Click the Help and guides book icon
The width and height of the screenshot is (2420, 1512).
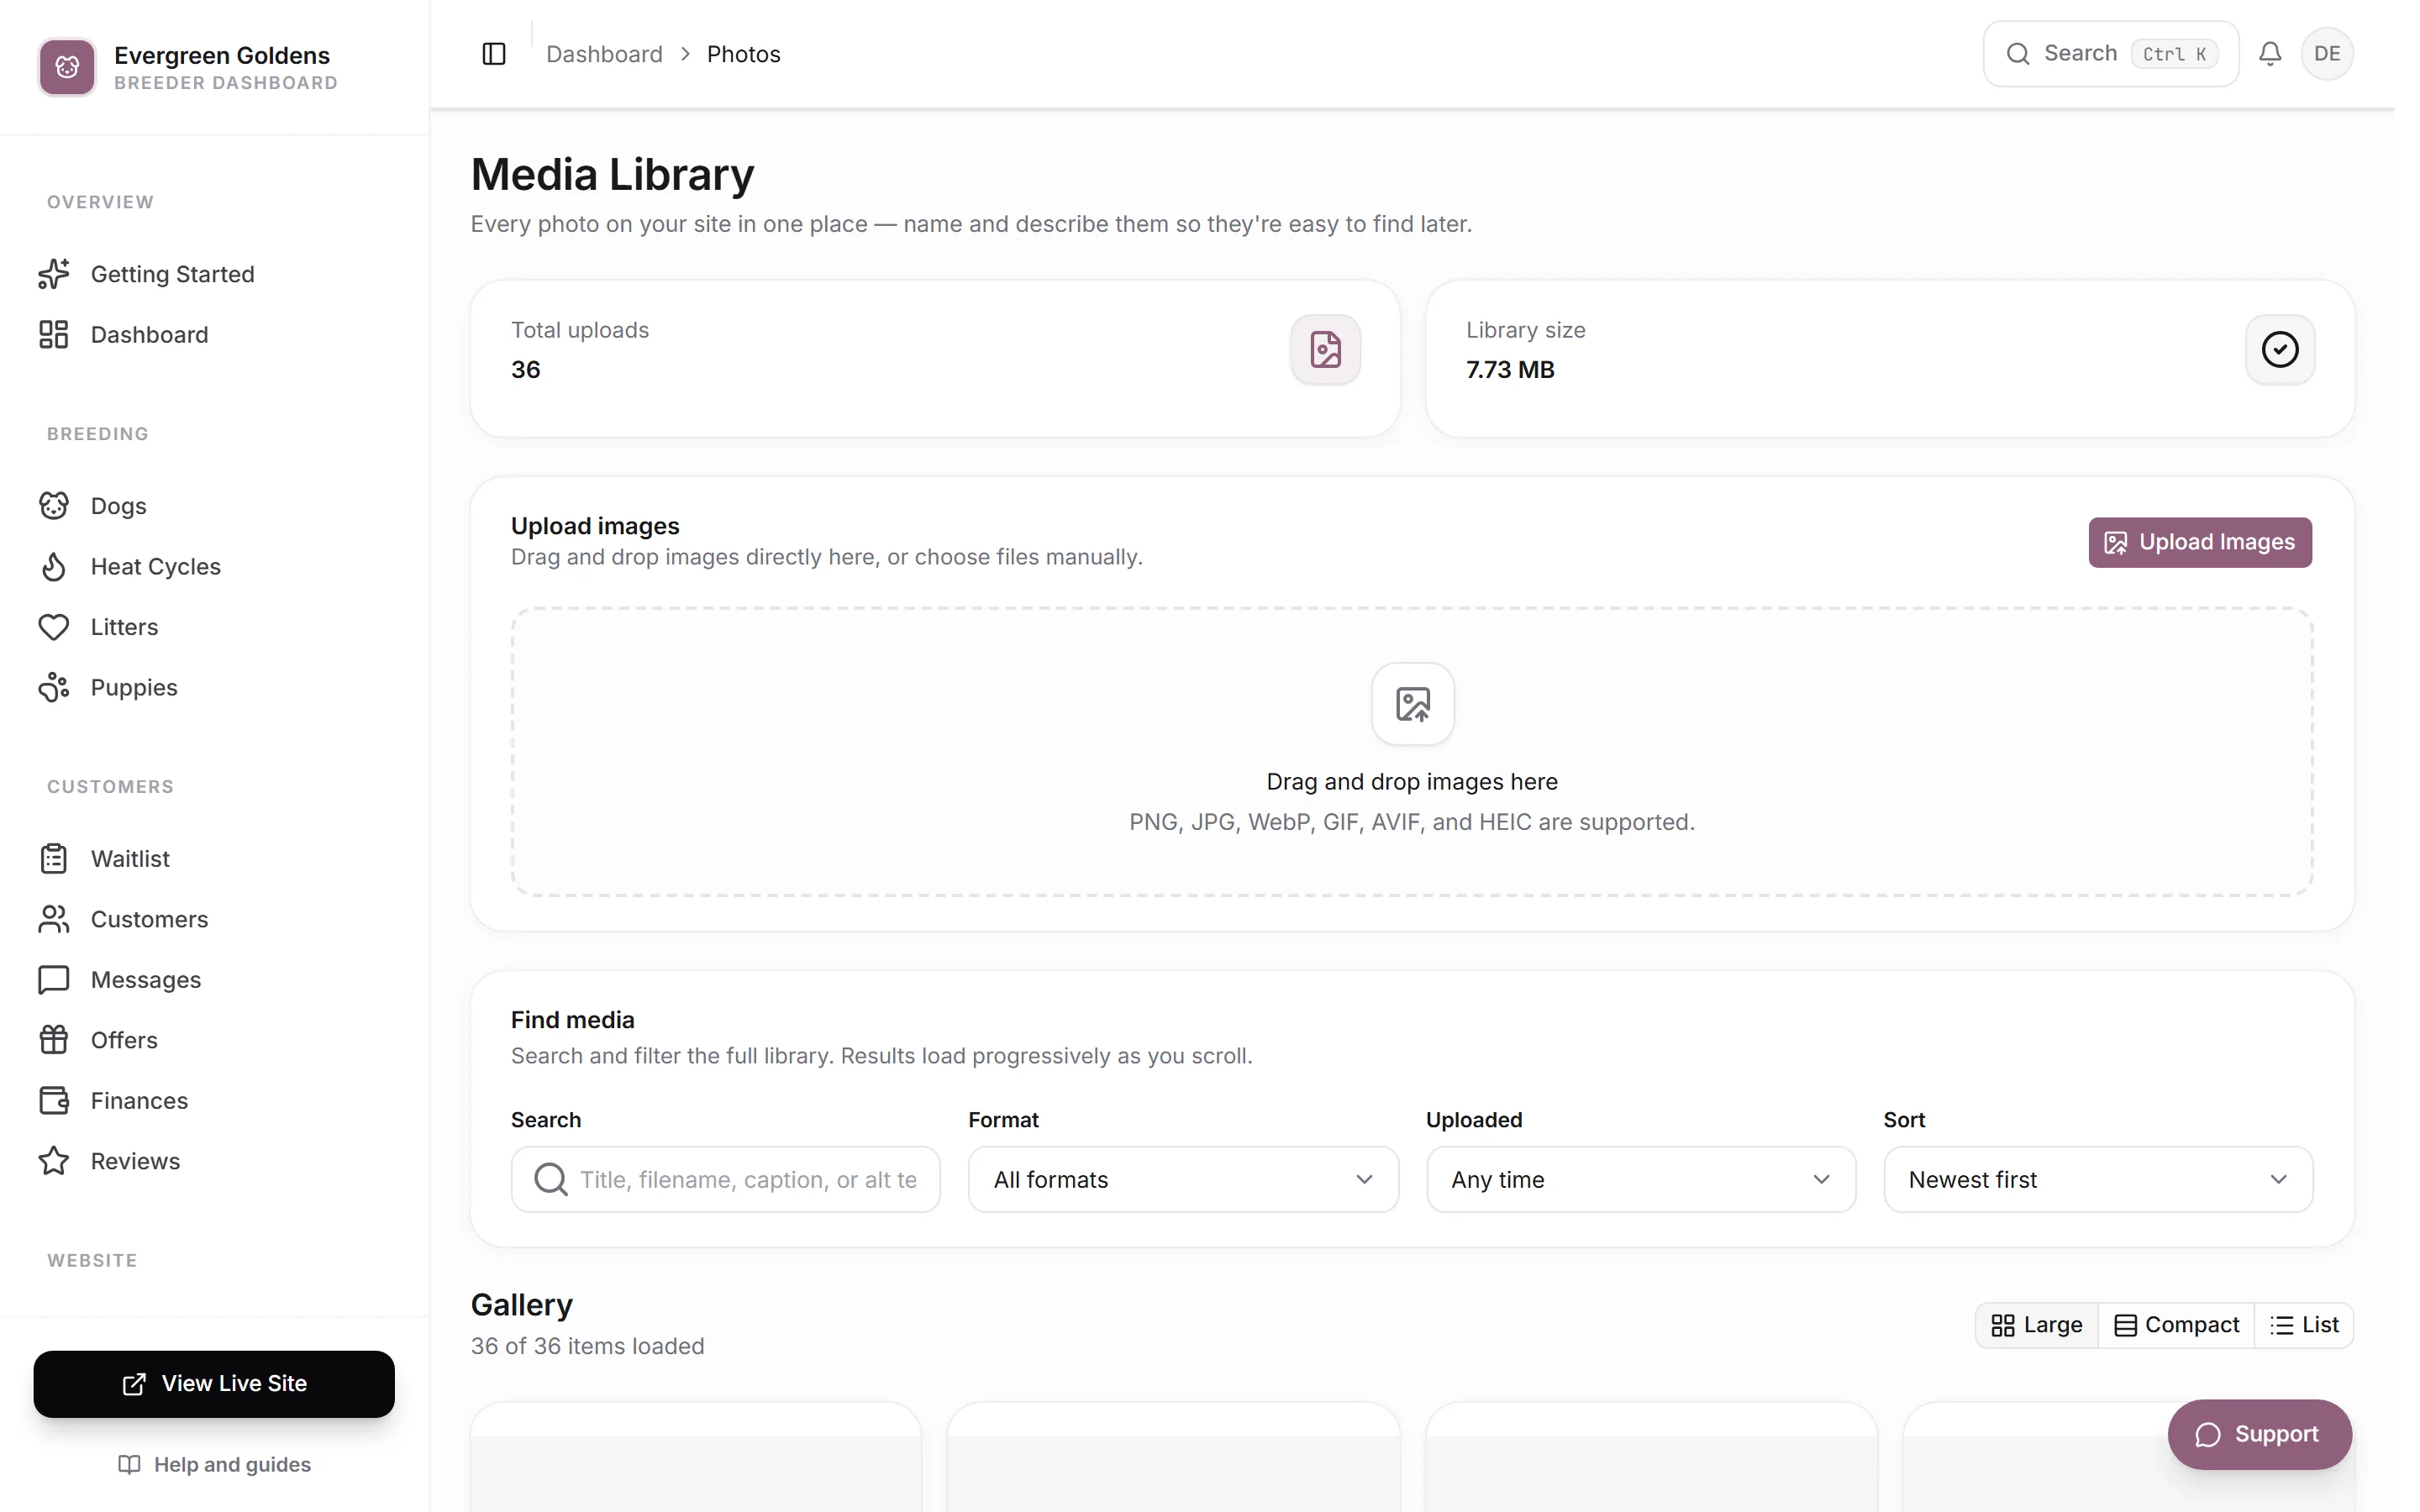[129, 1464]
